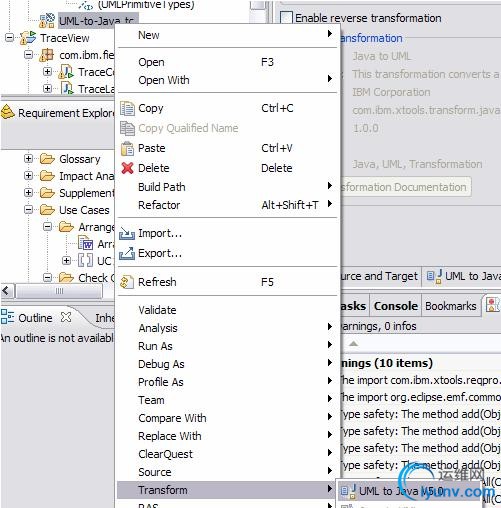The image size is (501, 508).
Task: Click the UML to Java V5.0 submenu icon
Action: pyautogui.click(x=349, y=491)
